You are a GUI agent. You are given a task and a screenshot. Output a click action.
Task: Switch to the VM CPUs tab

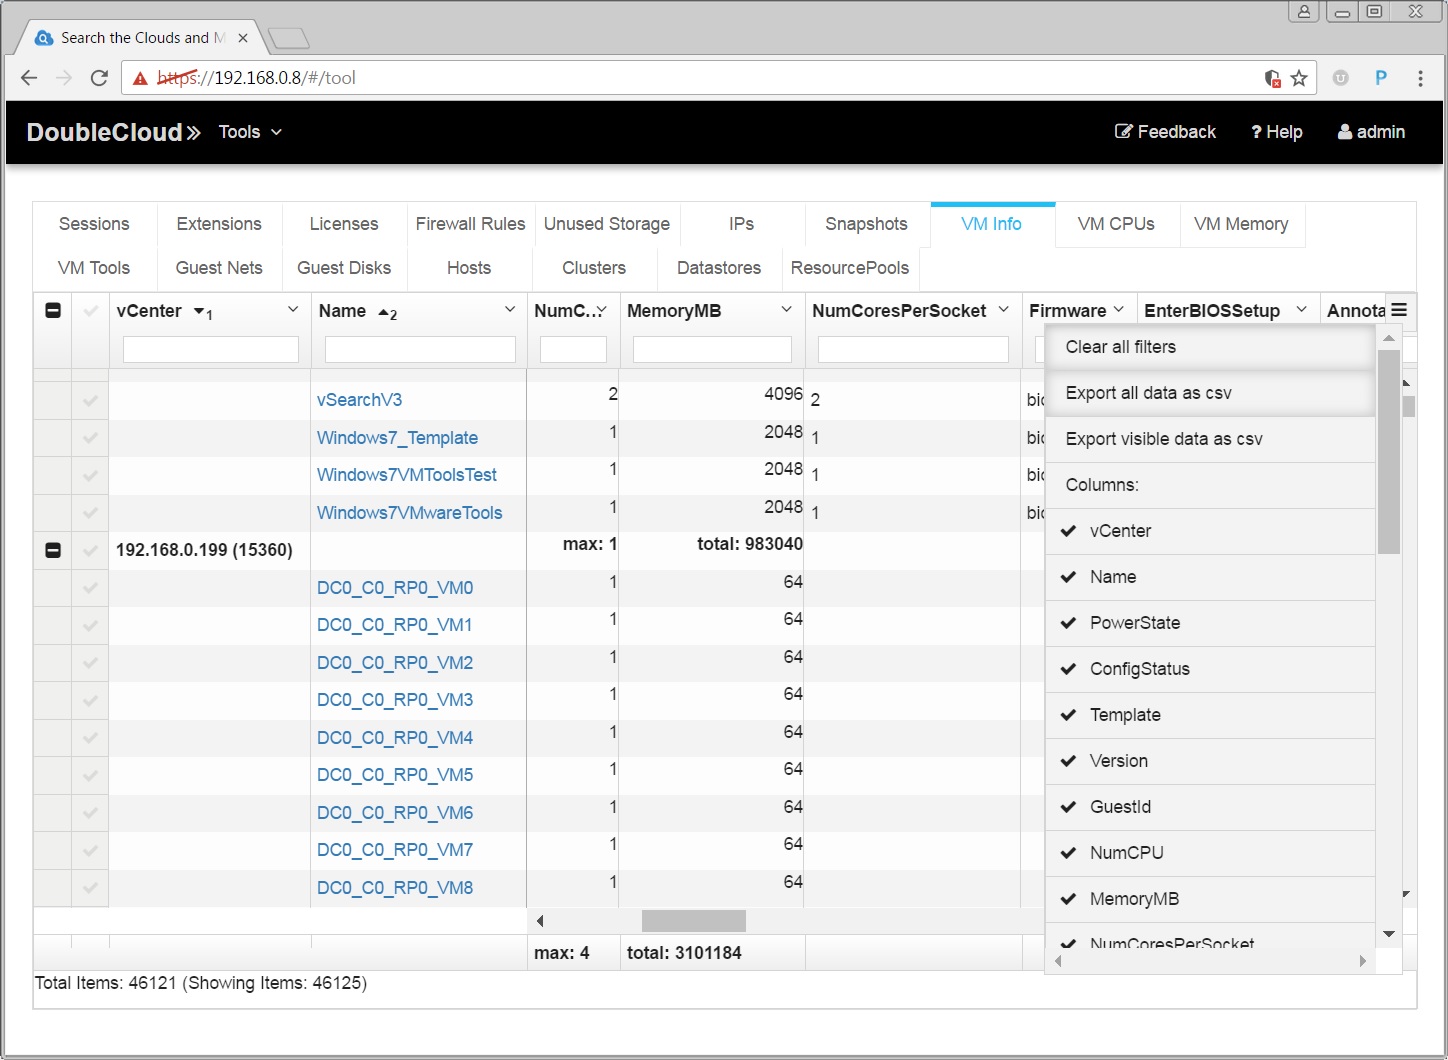(1116, 224)
